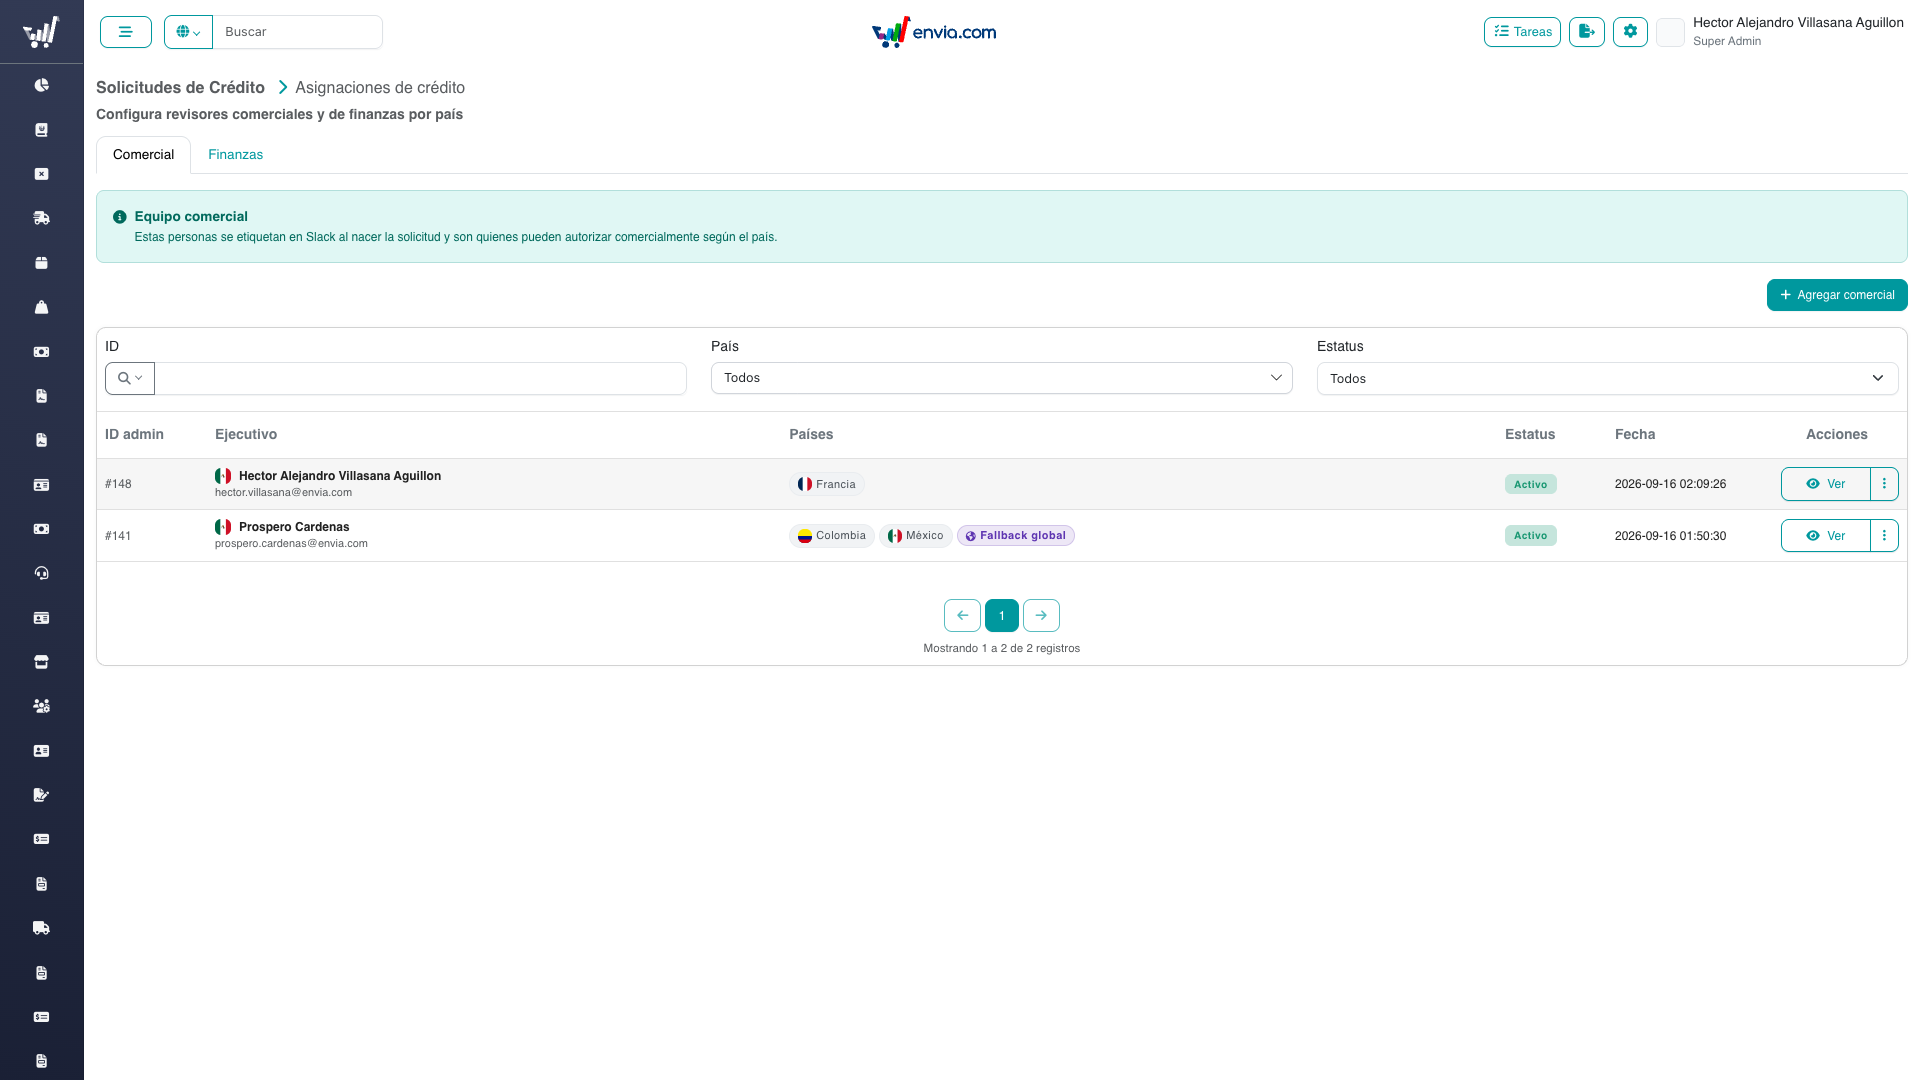Open the store shop sidebar icon

41,662
